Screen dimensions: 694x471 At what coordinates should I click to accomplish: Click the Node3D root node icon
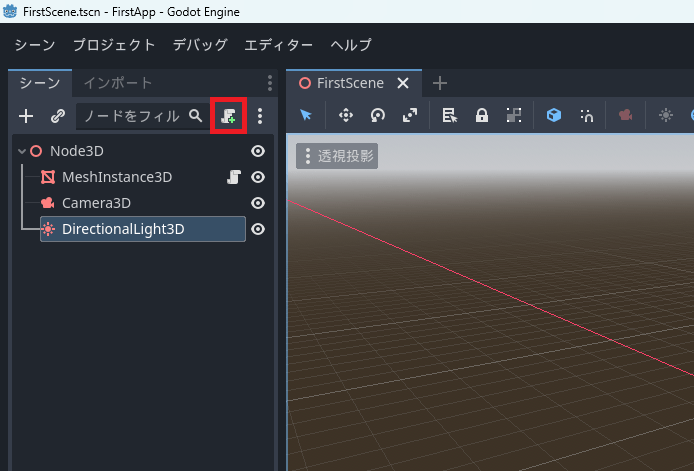coord(36,151)
